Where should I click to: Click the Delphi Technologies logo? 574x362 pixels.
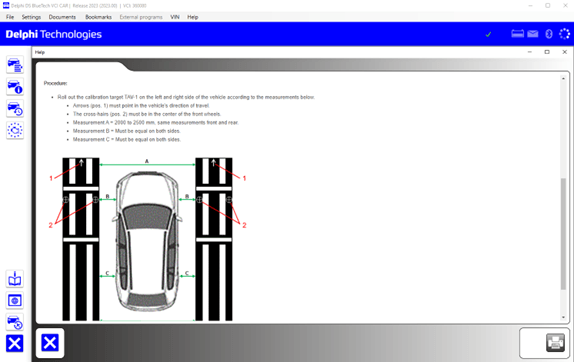pos(53,34)
